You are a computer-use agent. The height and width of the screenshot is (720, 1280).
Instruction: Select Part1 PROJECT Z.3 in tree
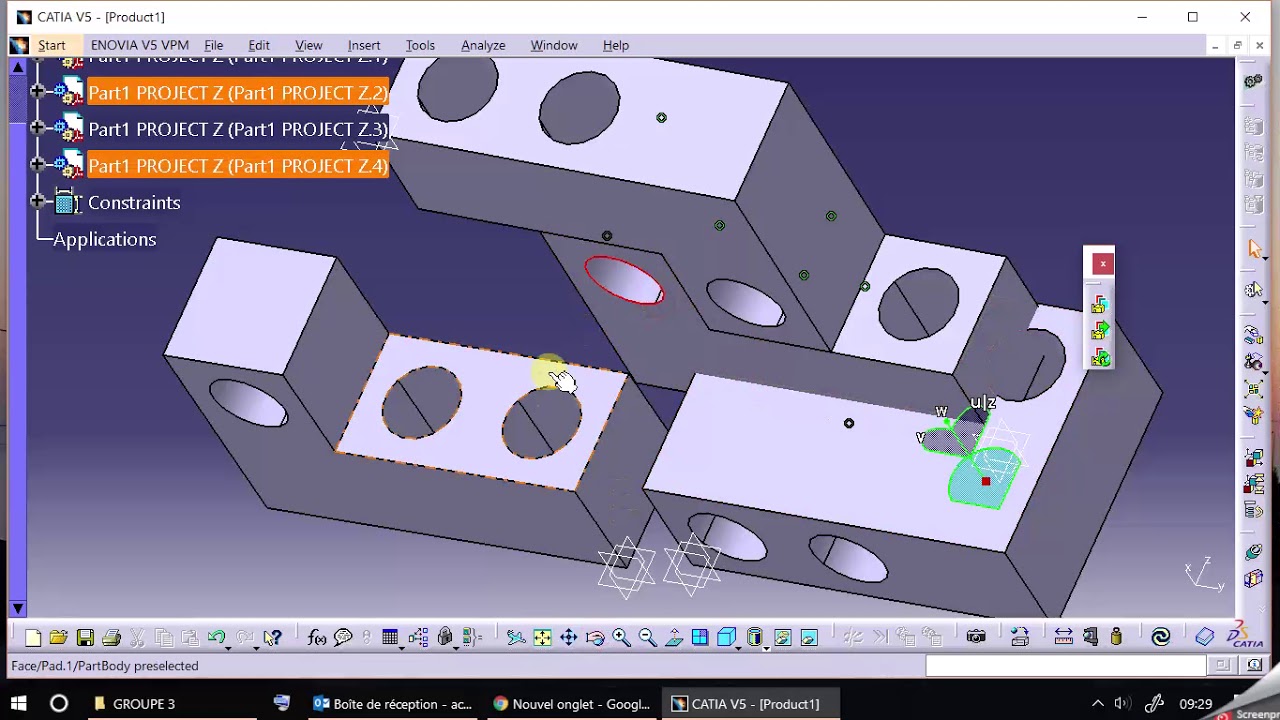(x=237, y=129)
